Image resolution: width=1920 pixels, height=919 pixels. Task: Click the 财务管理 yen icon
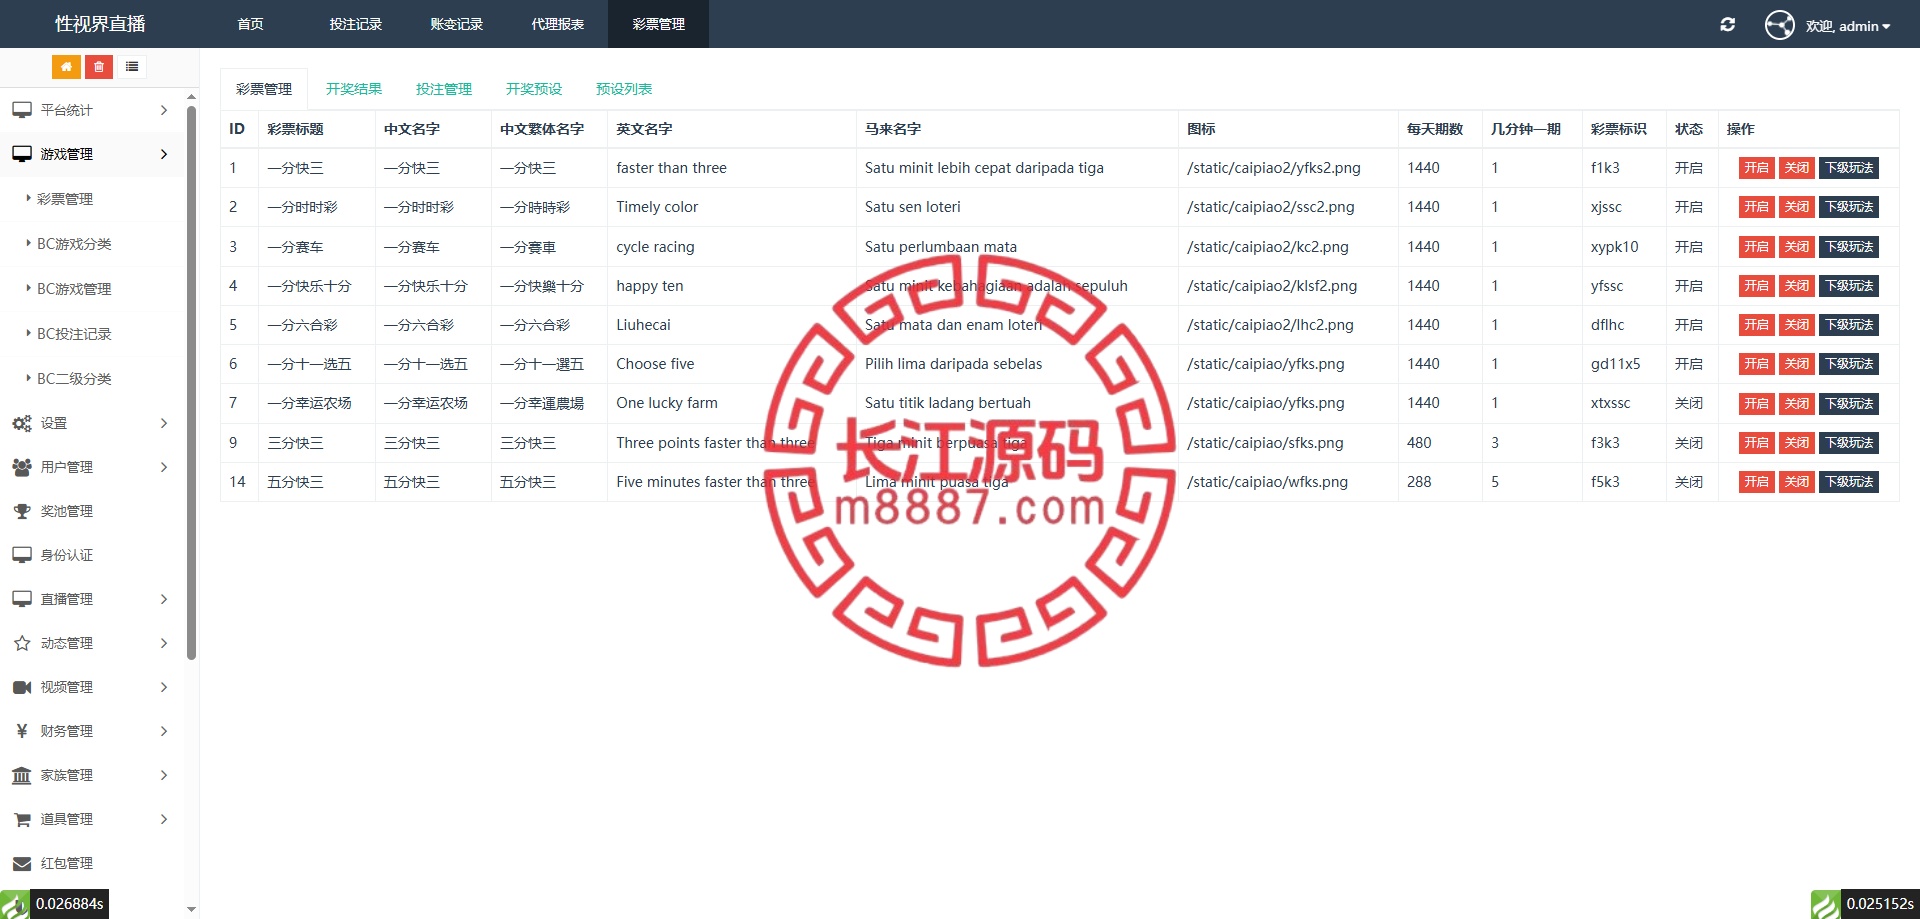(22, 731)
